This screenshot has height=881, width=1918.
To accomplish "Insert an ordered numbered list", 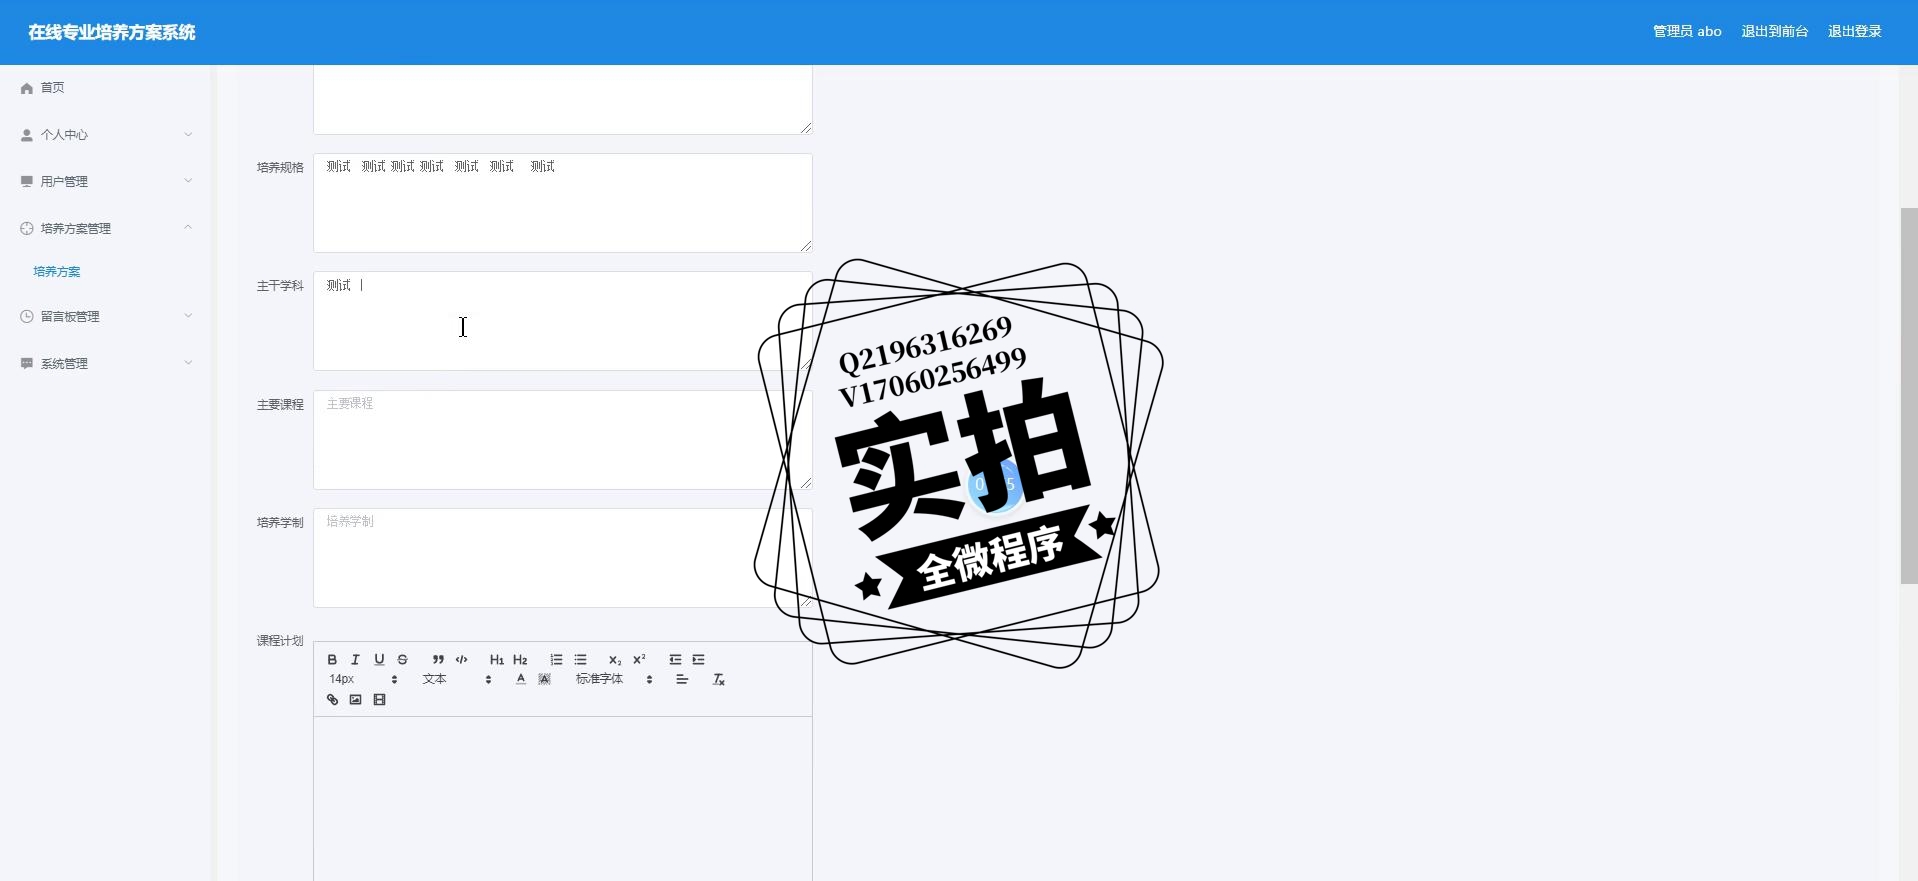I will point(556,660).
